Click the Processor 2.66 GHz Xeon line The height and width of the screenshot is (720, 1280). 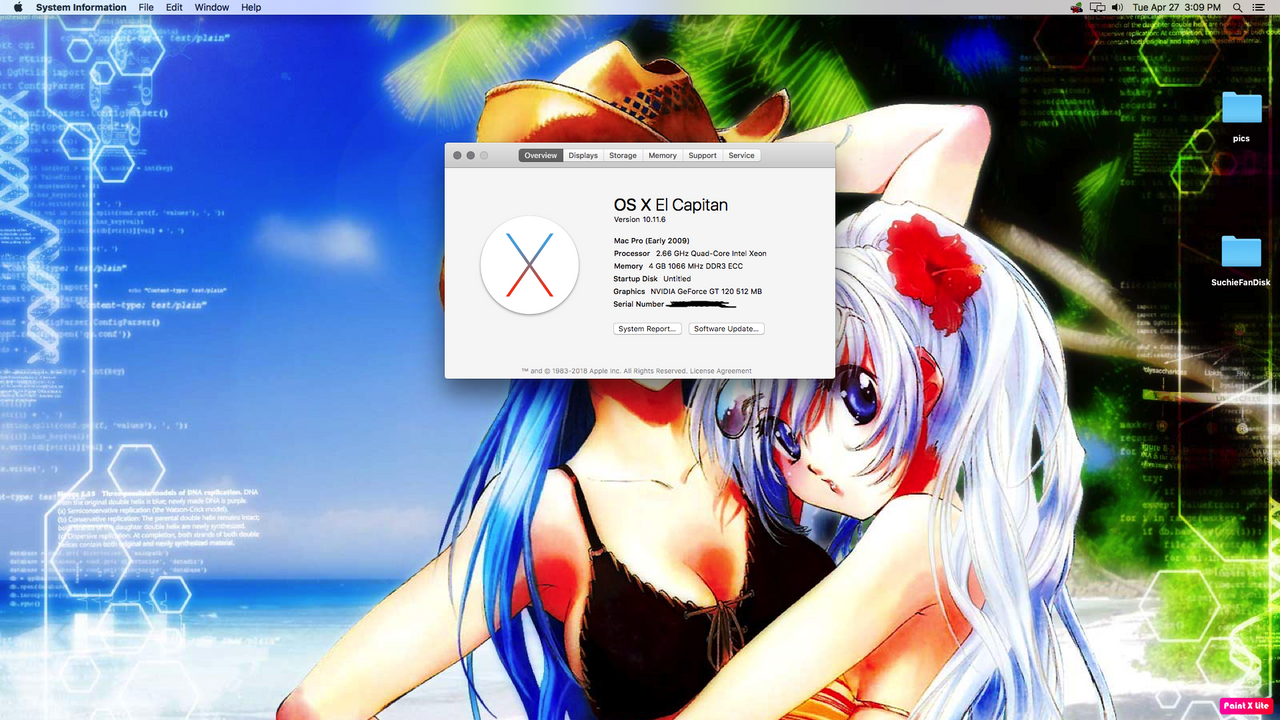pos(690,254)
